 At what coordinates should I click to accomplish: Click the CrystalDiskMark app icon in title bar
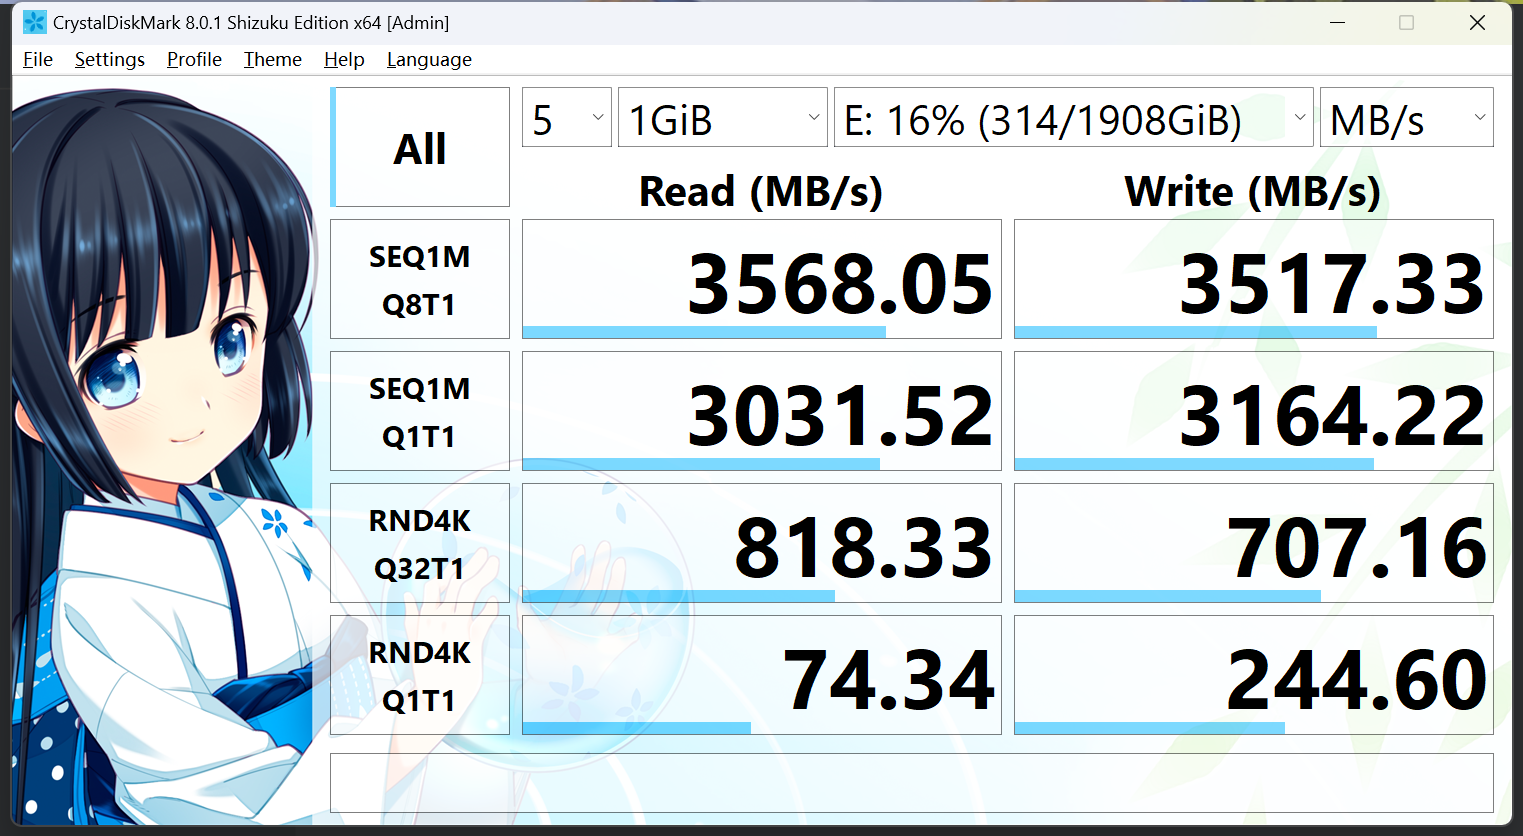click(x=35, y=22)
